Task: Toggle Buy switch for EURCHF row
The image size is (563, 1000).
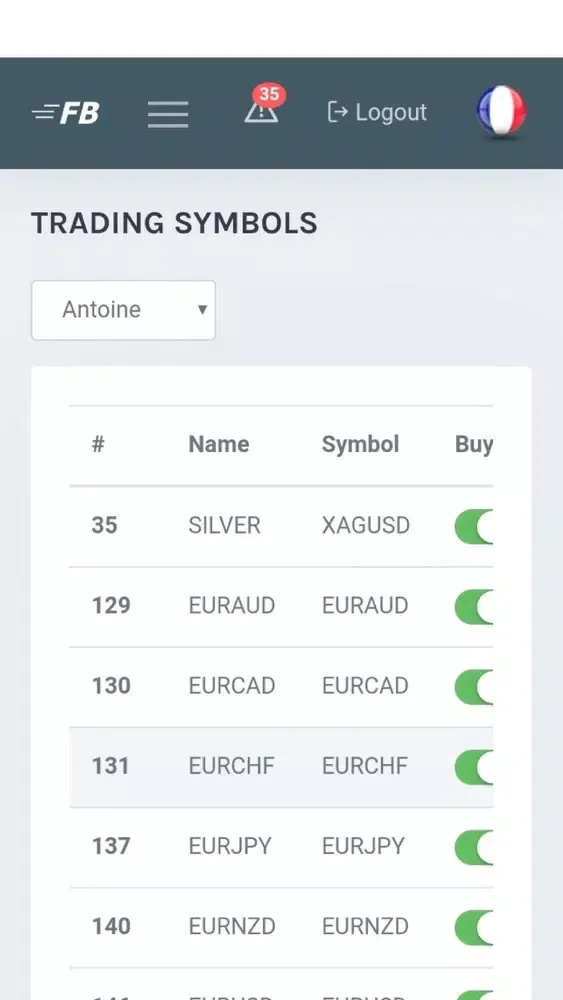Action: [474, 767]
